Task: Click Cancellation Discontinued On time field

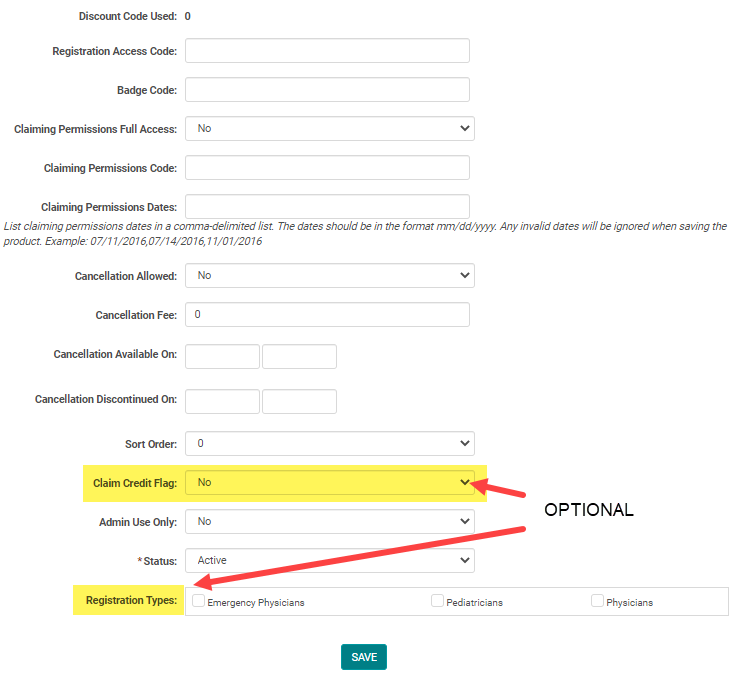Action: coord(299,401)
